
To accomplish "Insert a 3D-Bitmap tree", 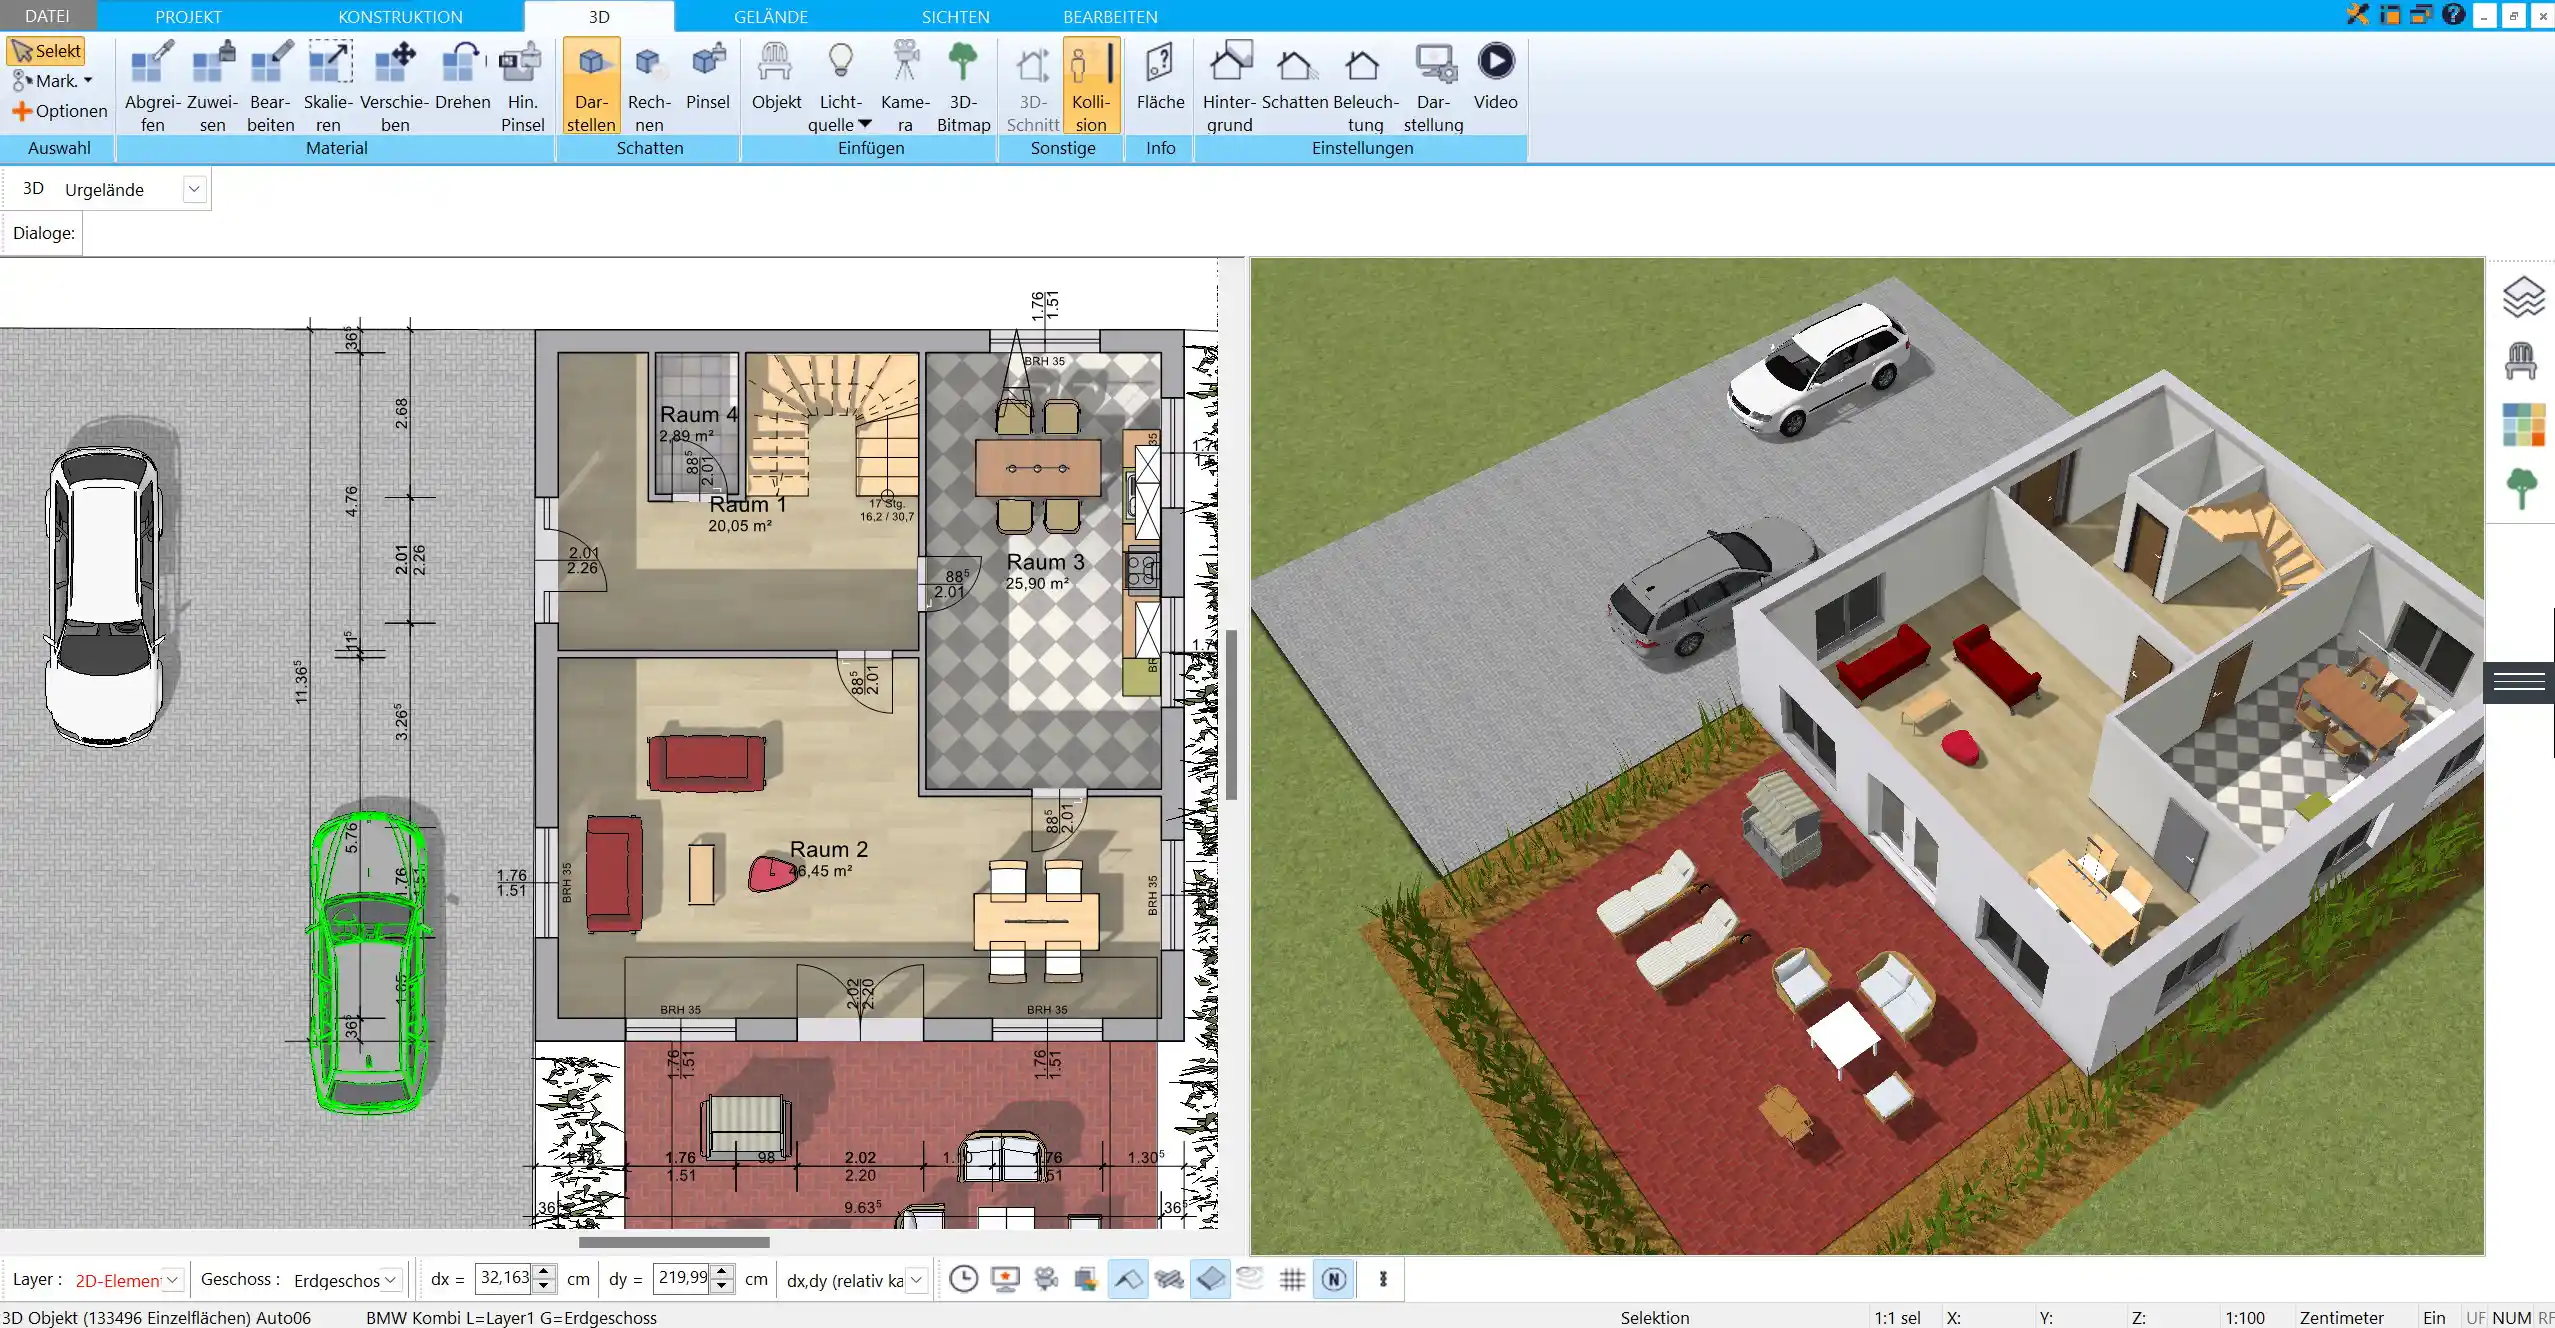I will tap(963, 86).
